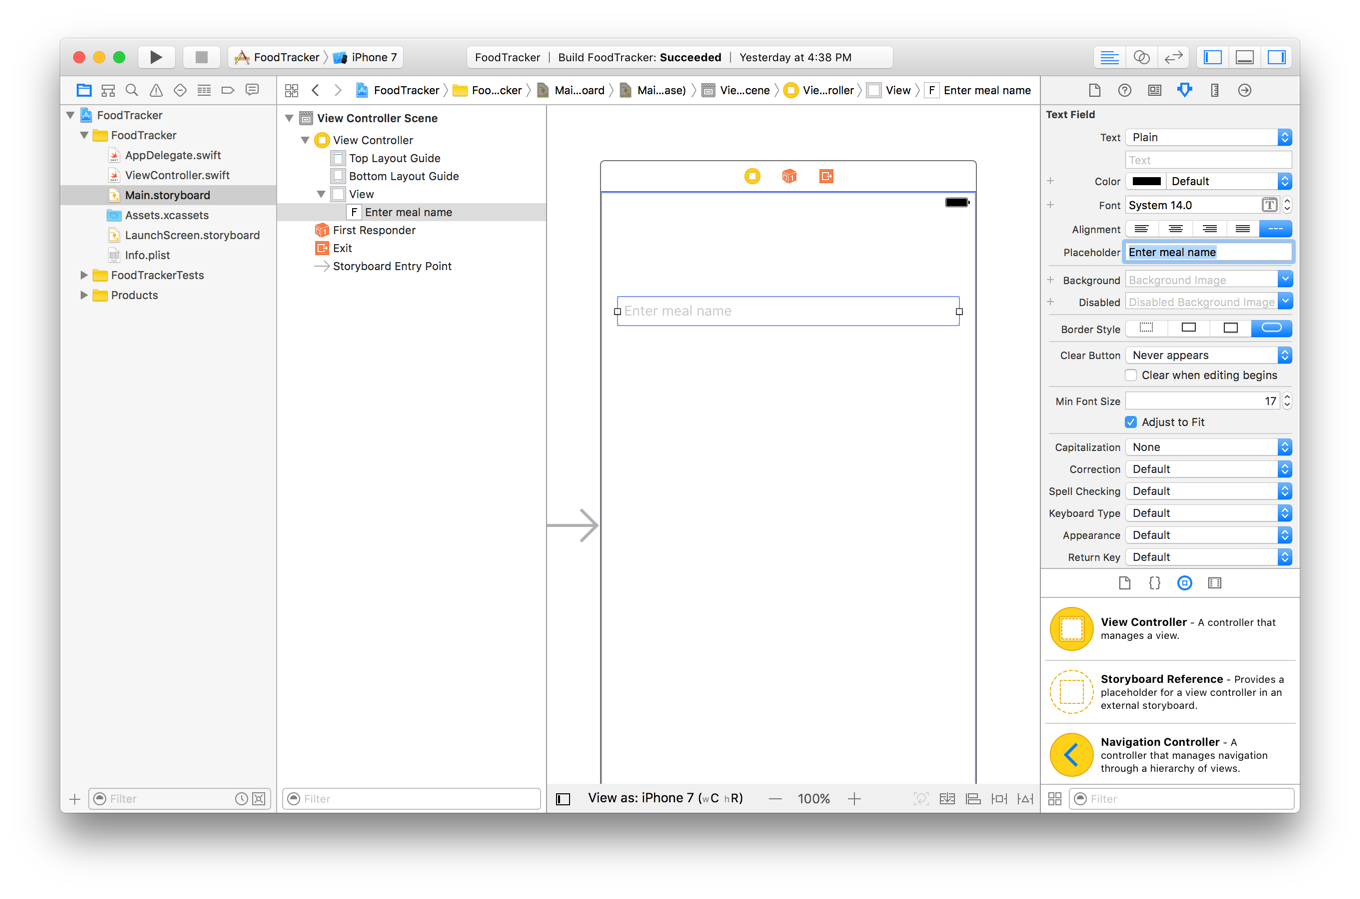Screen dimensions: 1360x899
Task: Click Enter meal name field on canvas
Action: [788, 311]
